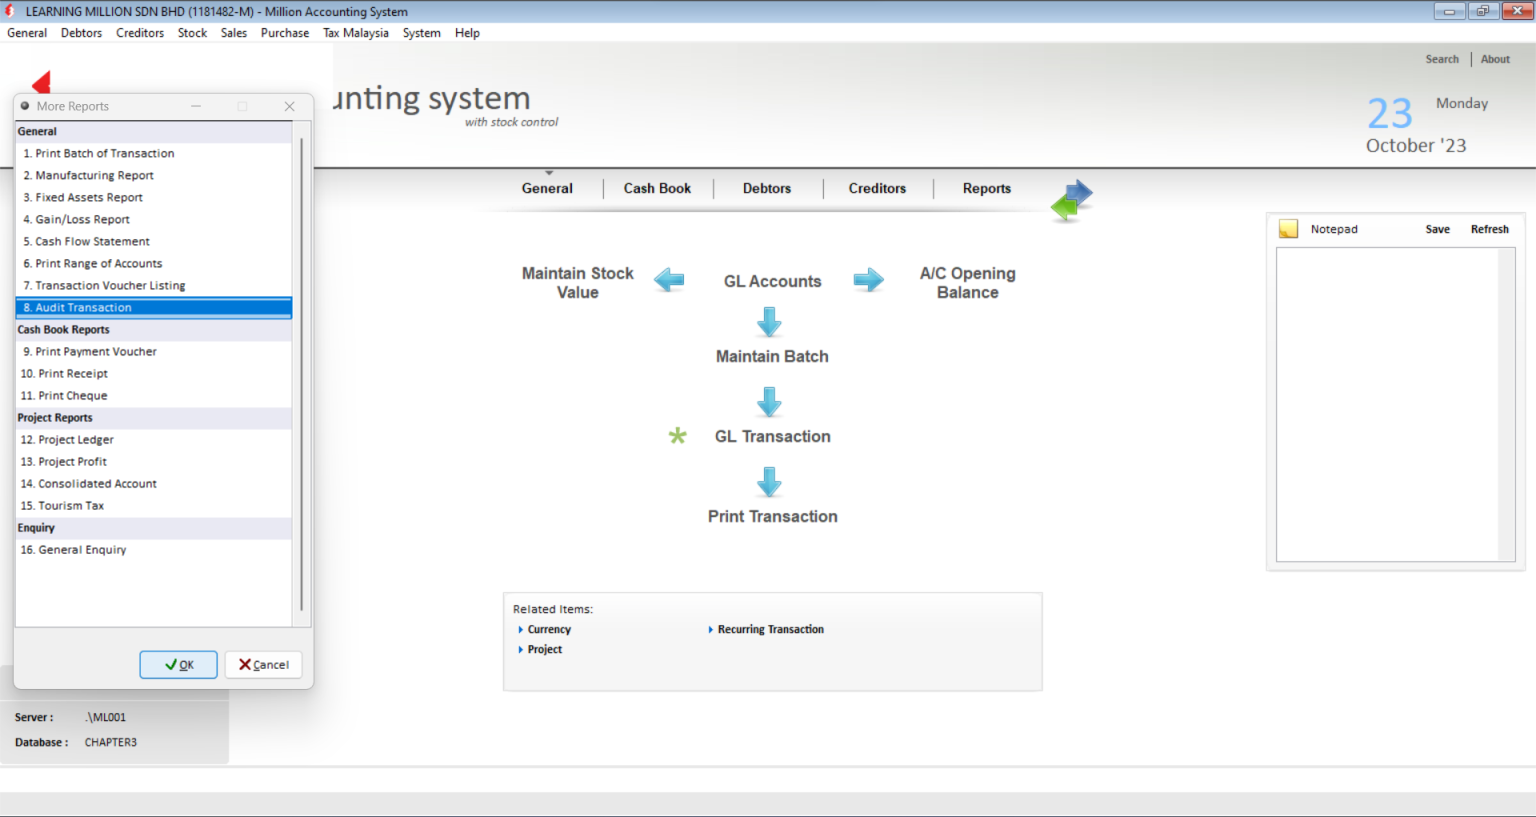Open the Tax Malaysia menu
1536x817 pixels.
pos(355,33)
